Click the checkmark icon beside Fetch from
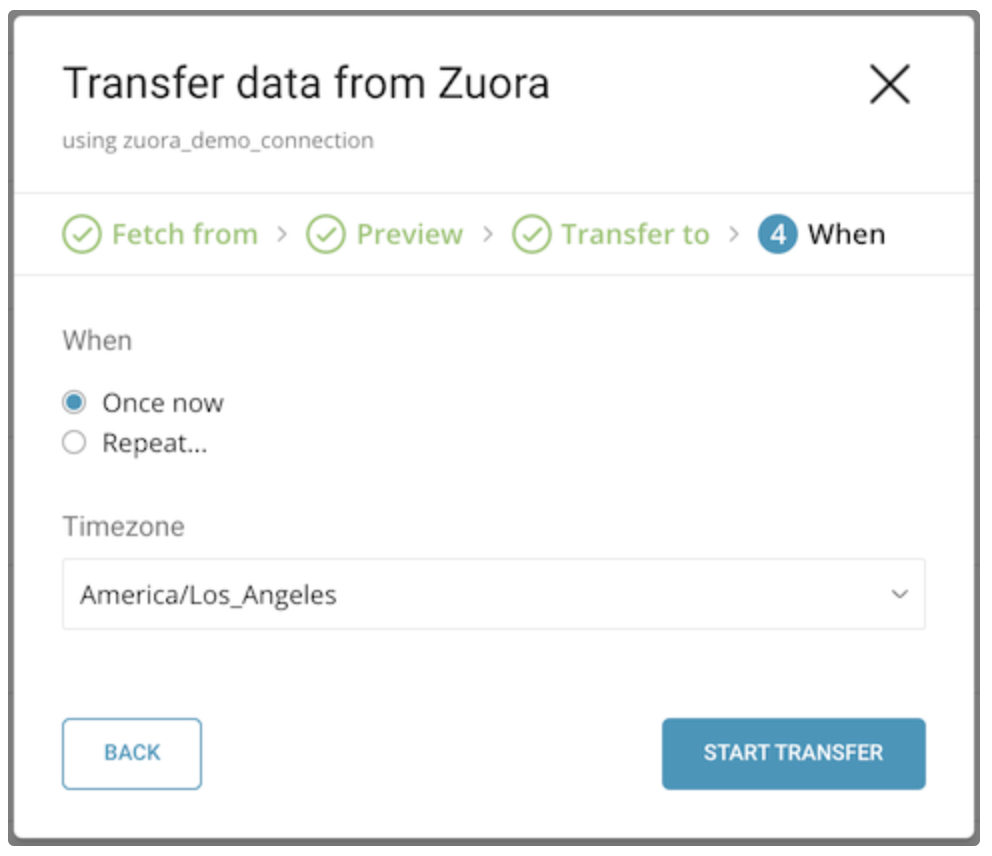The width and height of the screenshot is (992, 856). 81,235
